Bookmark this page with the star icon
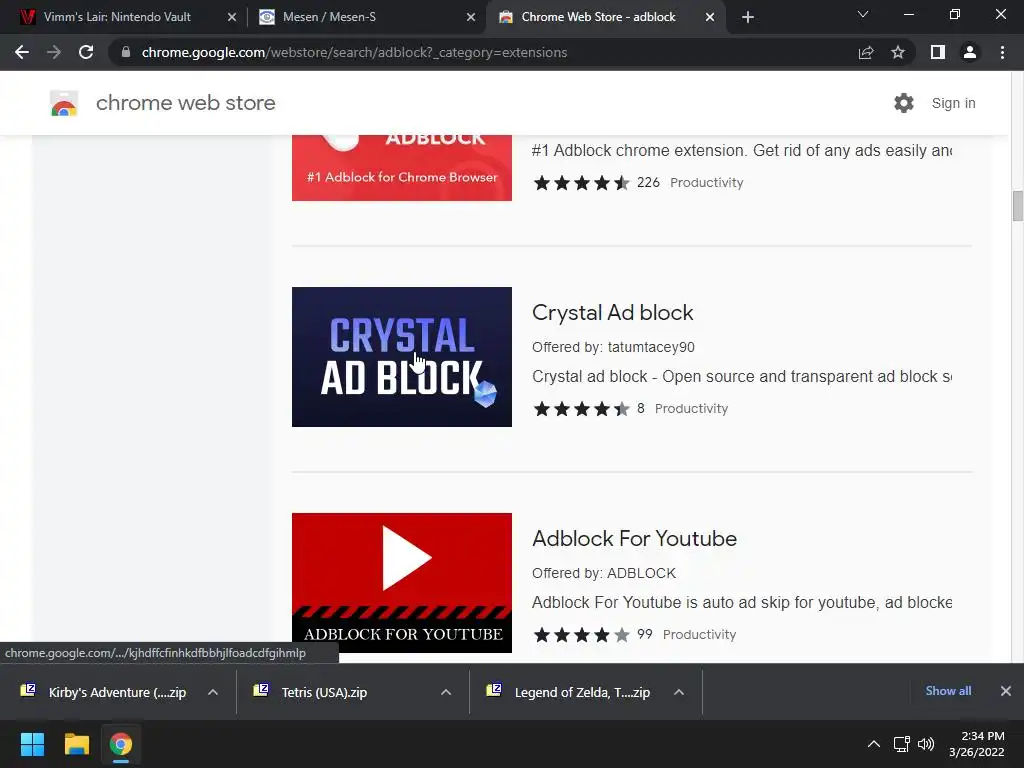Viewport: 1024px width, 768px height. (x=898, y=52)
